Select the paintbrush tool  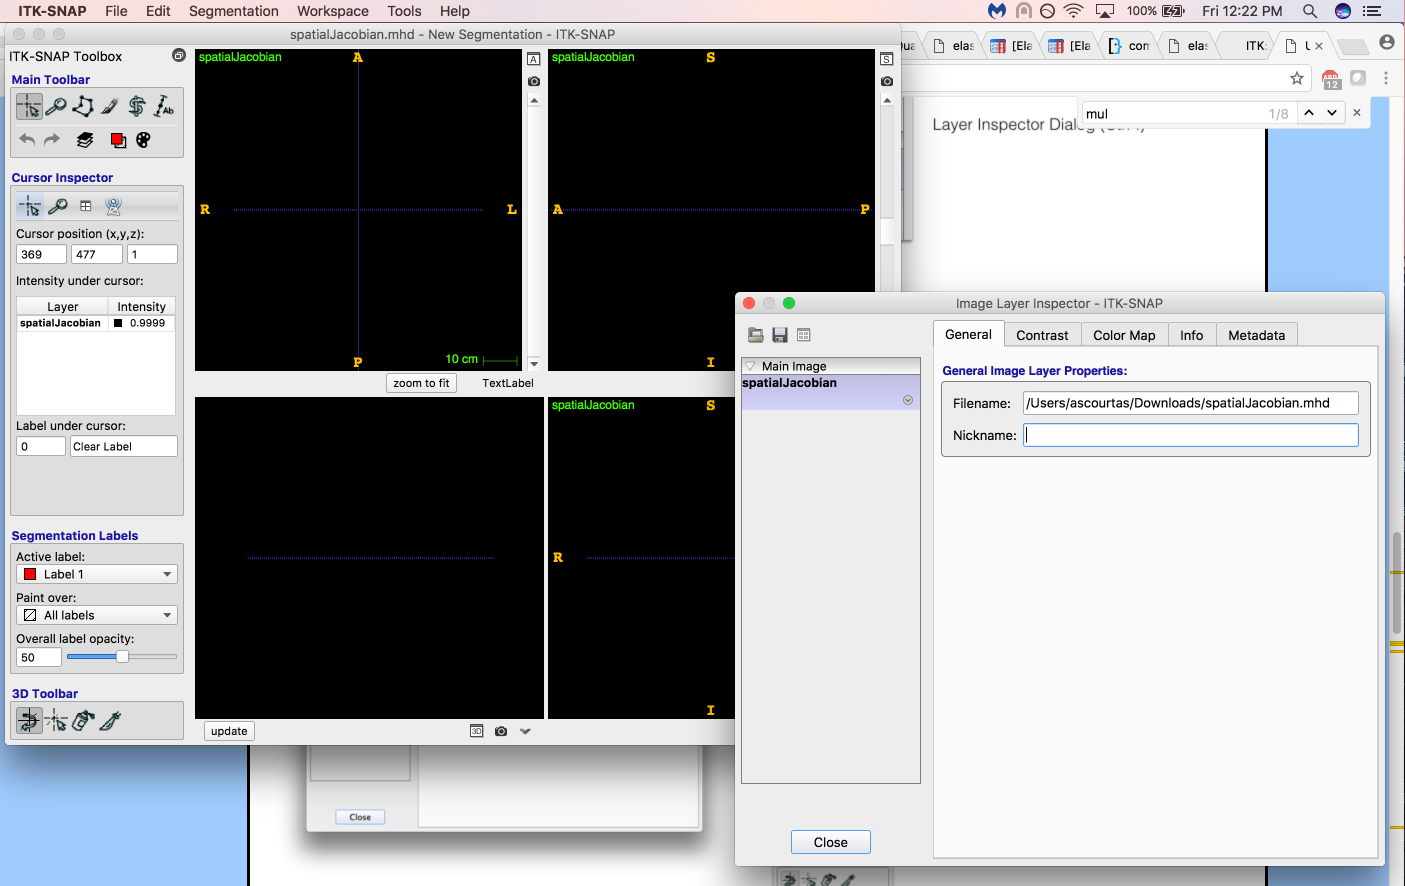point(110,106)
